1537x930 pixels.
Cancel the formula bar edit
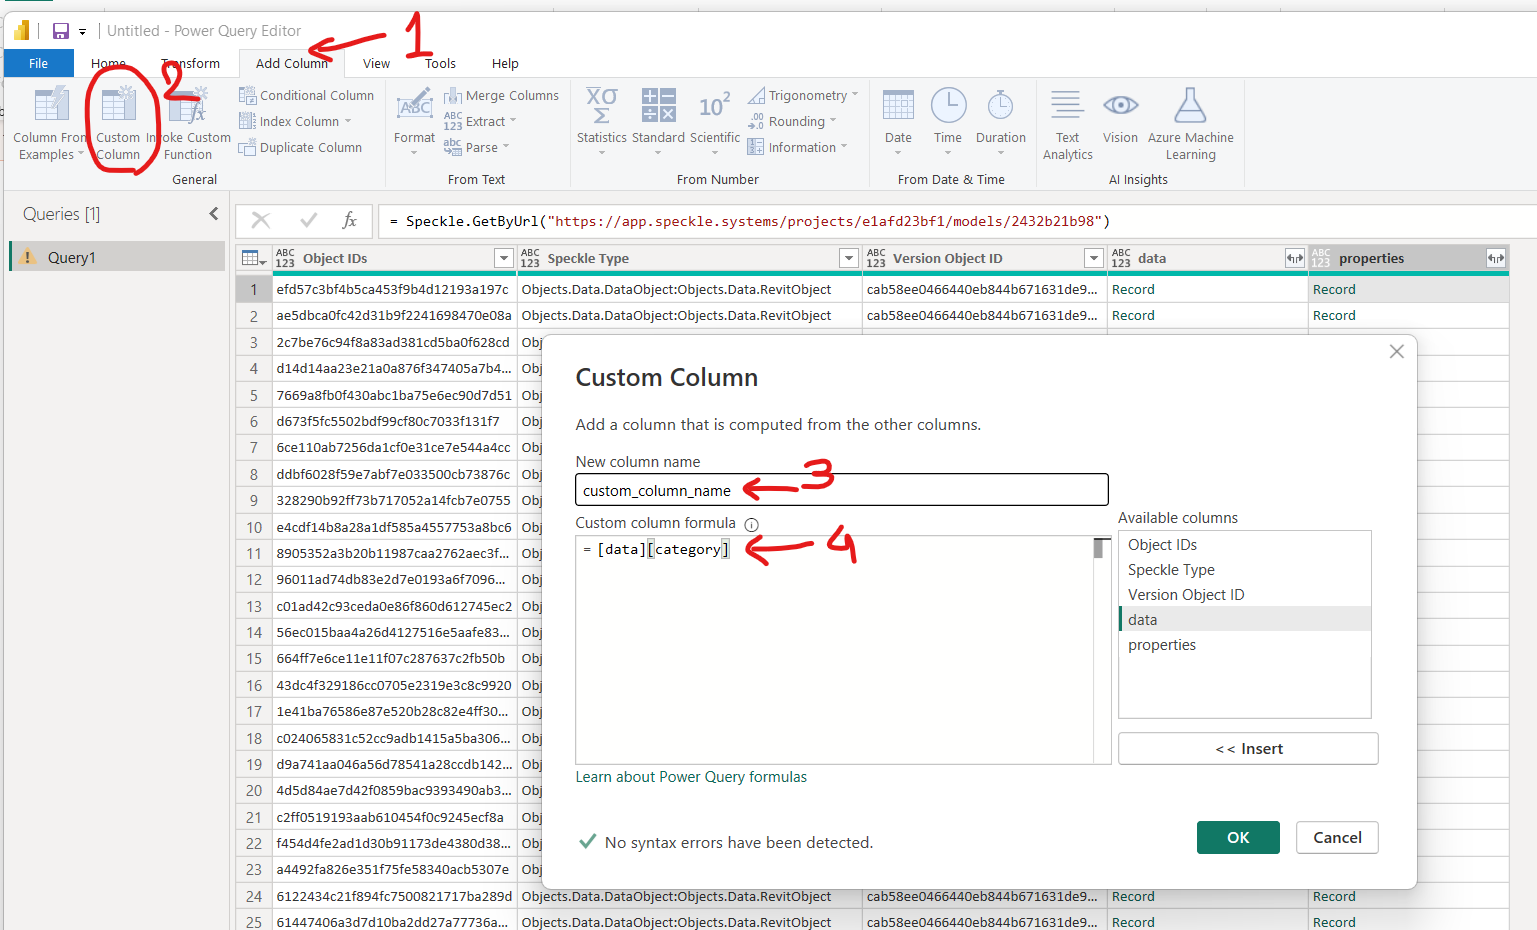tap(261, 220)
